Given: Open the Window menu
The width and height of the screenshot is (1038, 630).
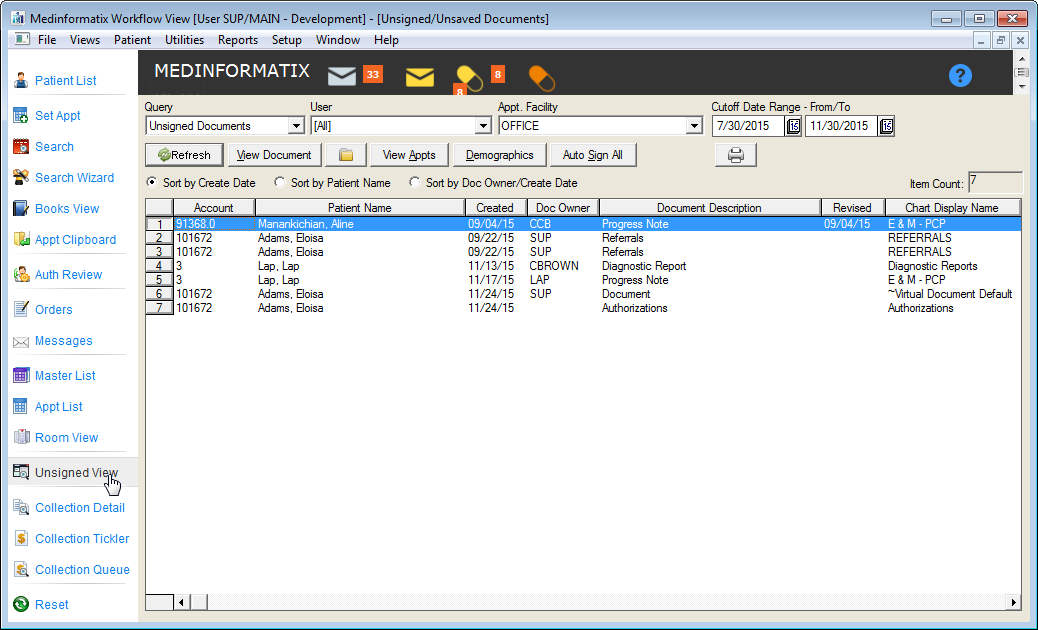Looking at the screenshot, I should pos(338,40).
